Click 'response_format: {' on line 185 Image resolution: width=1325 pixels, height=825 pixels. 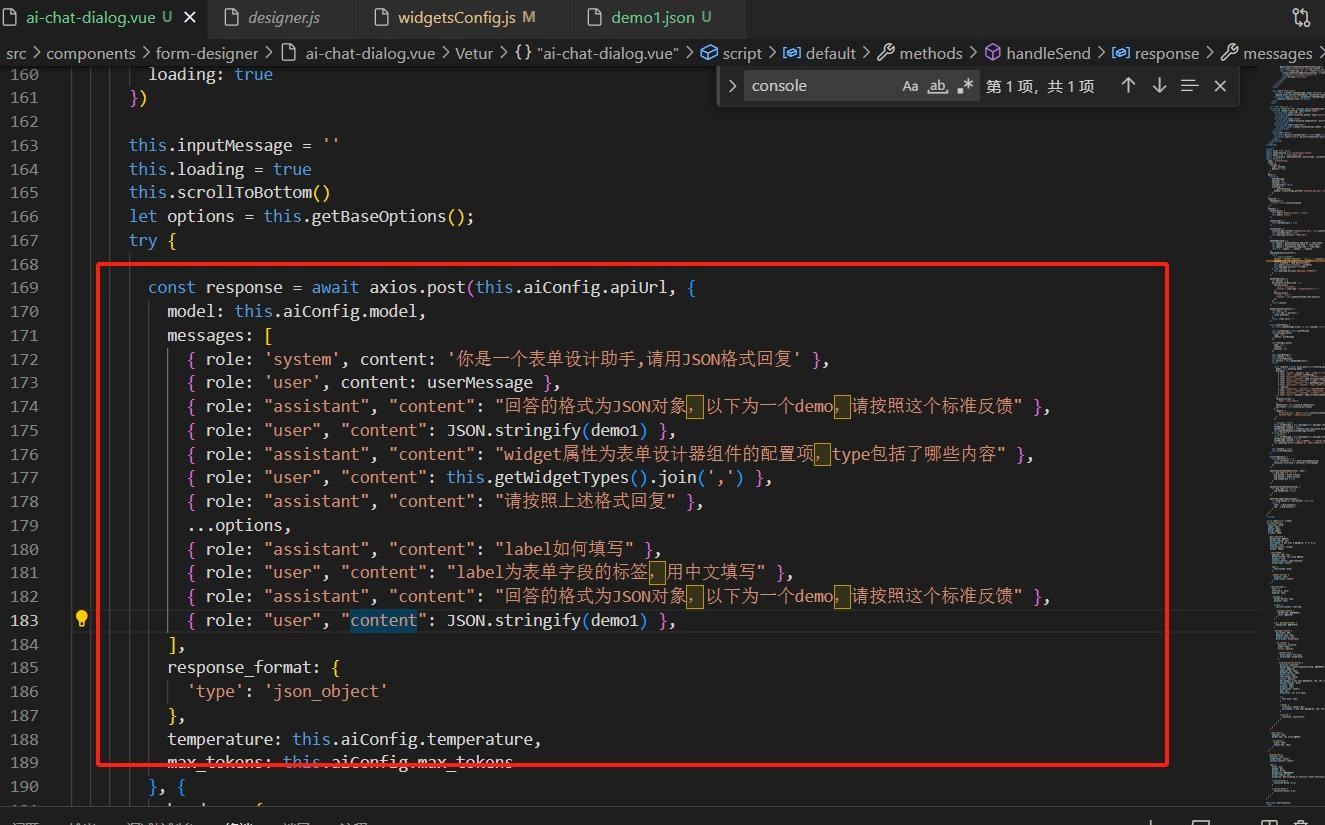(x=254, y=667)
